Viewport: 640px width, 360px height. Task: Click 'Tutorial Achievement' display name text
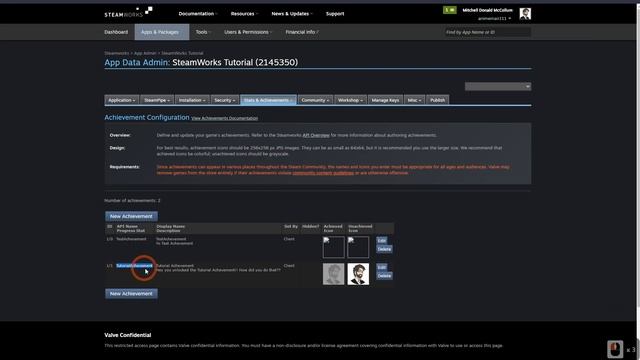175,266
